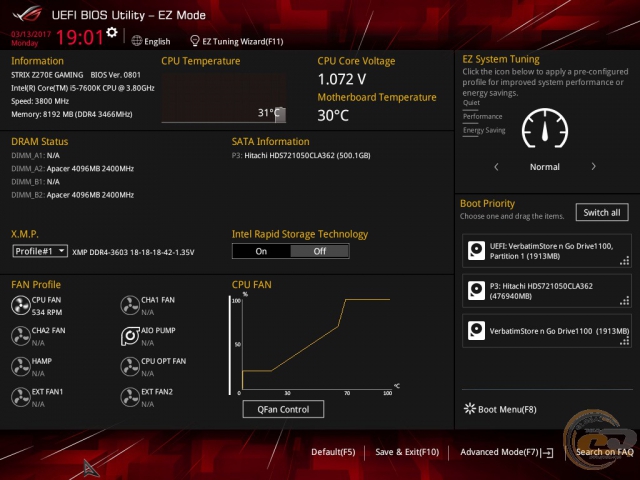
Task: Click the Boot Menu snowflake icon
Action: click(x=470, y=409)
